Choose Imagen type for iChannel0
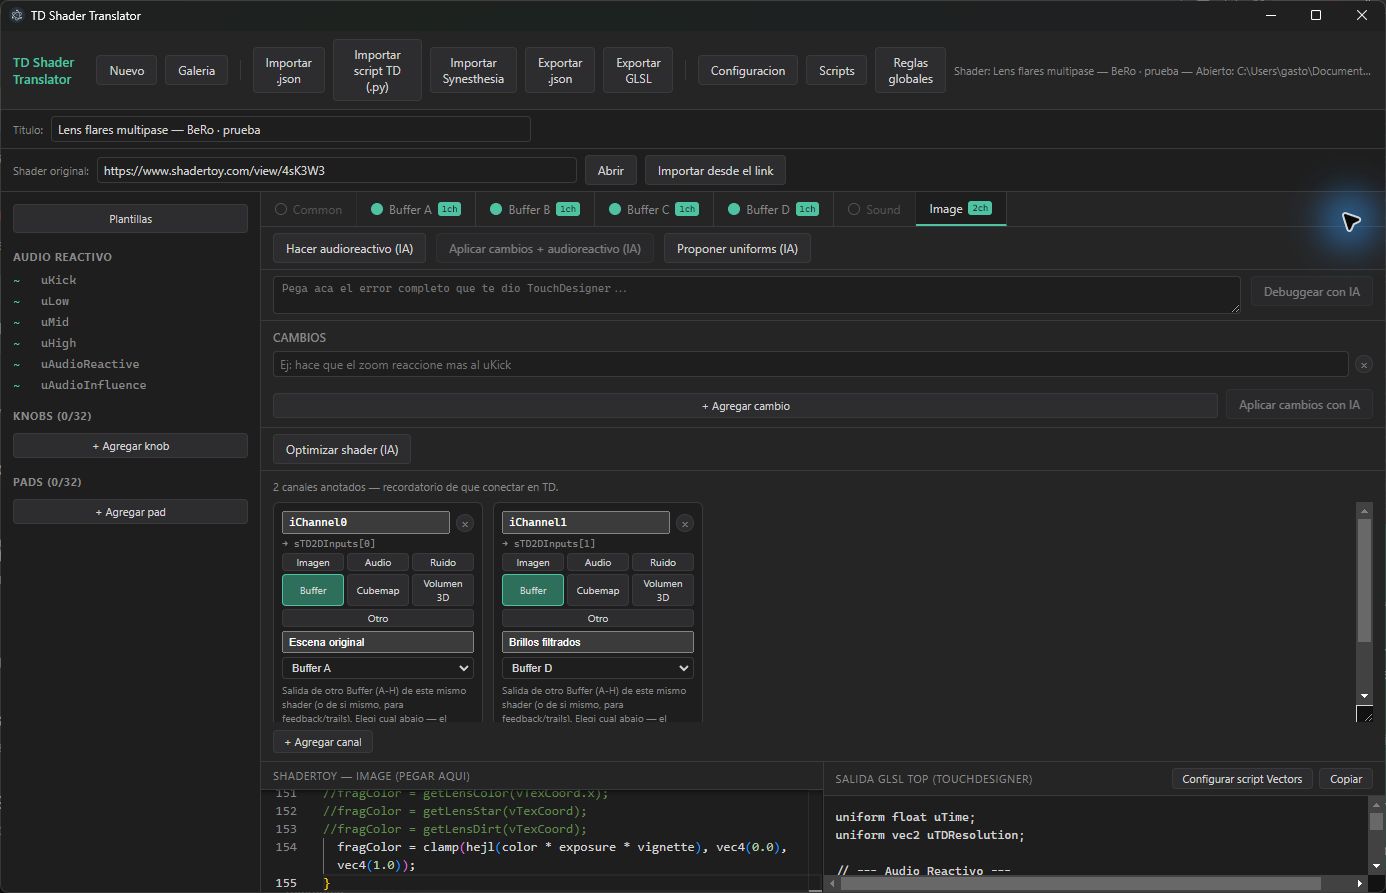This screenshot has height=893, width=1386. point(313,562)
